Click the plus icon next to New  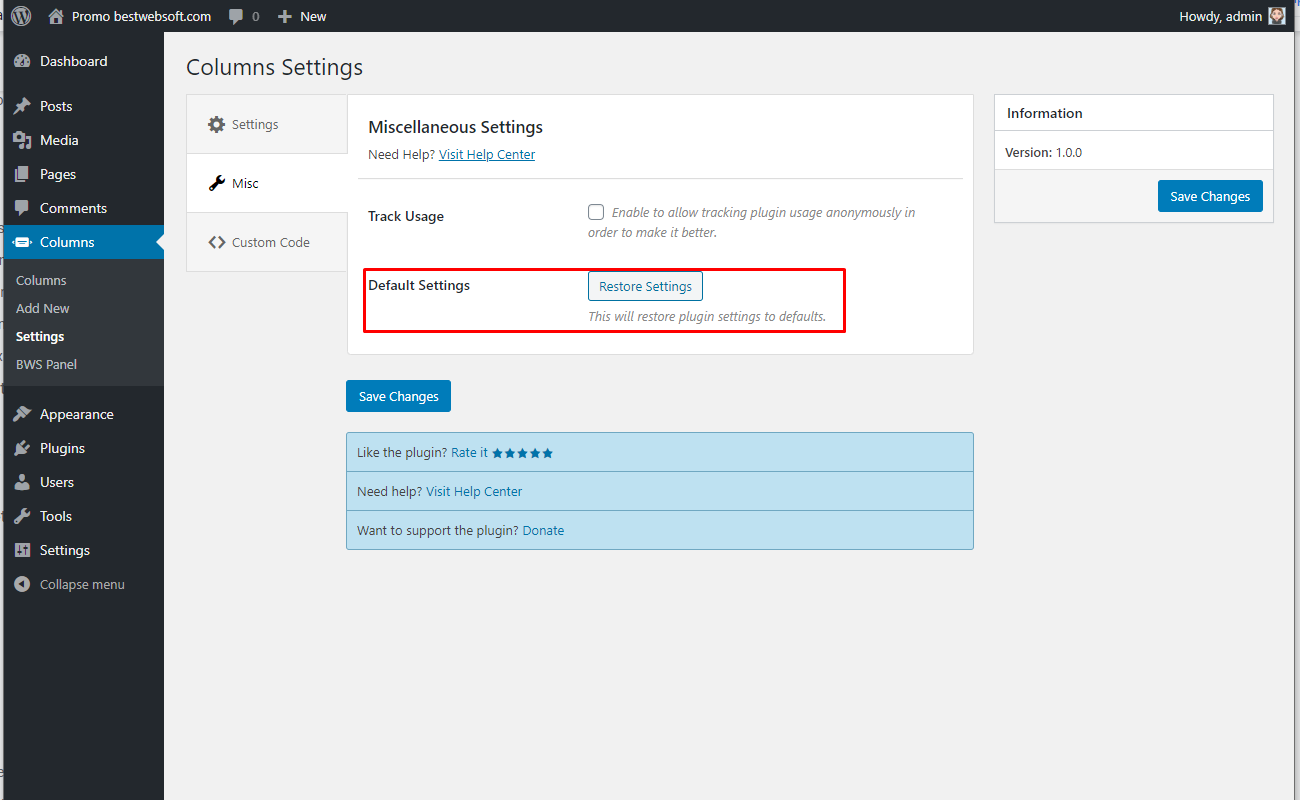click(285, 17)
